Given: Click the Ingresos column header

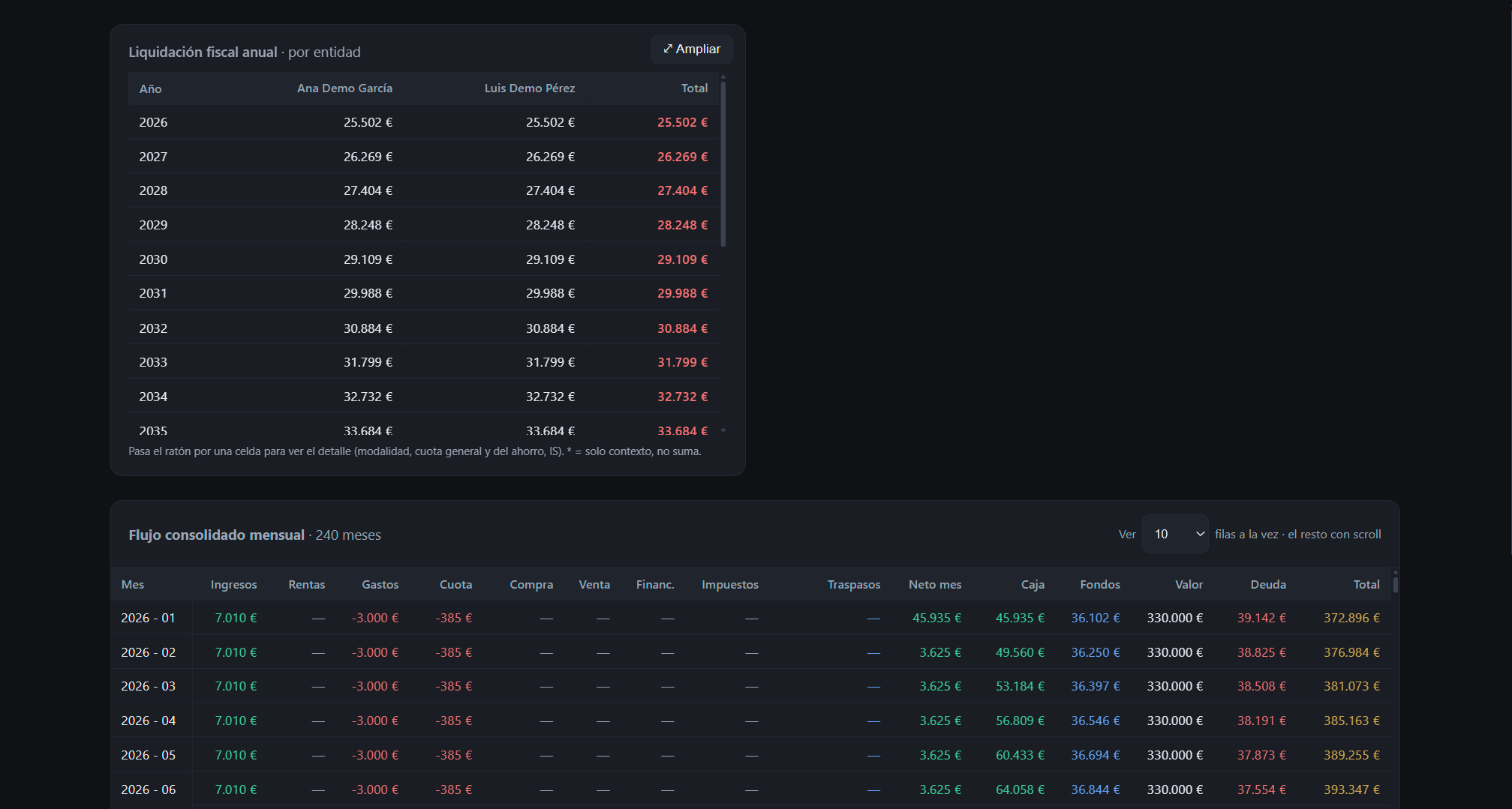Looking at the screenshot, I should 234,584.
